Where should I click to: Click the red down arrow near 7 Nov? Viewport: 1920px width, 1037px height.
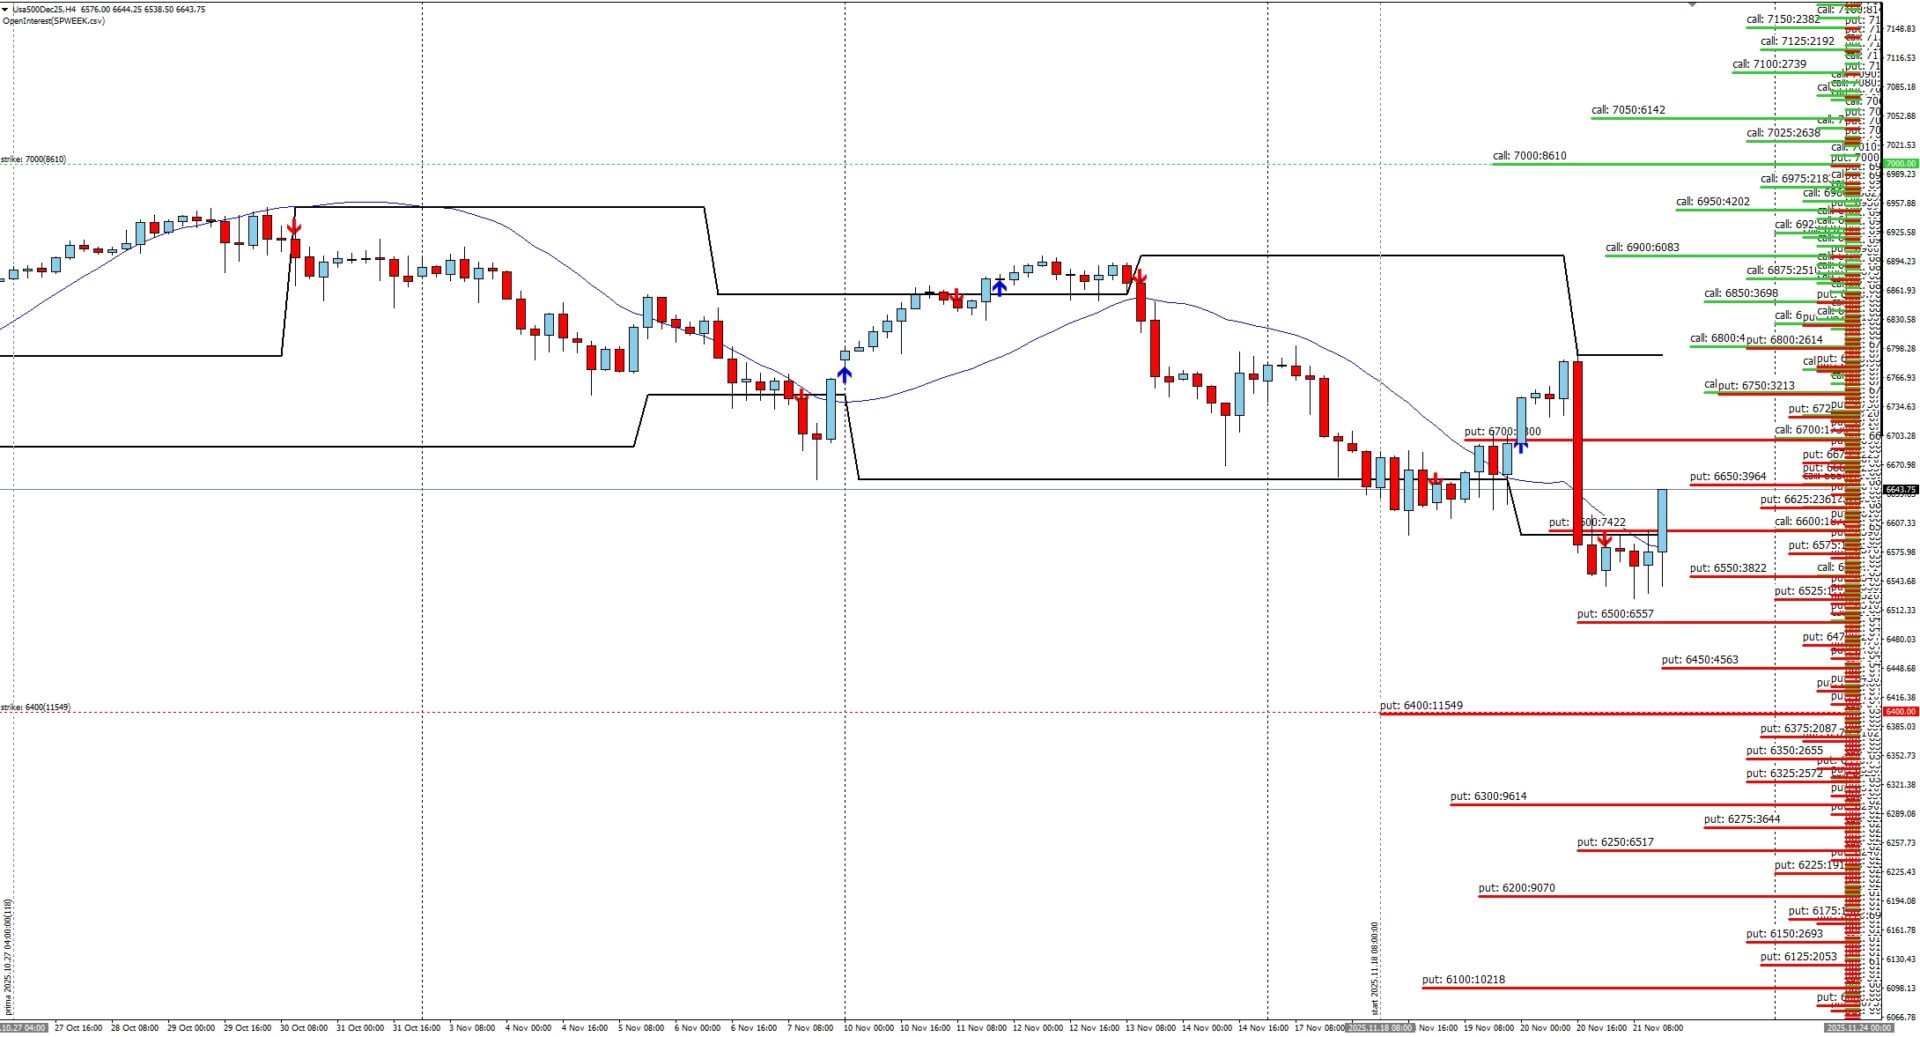(x=801, y=395)
